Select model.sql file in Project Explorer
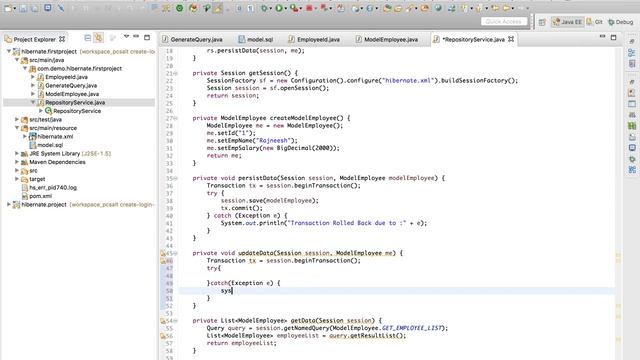The width and height of the screenshot is (640, 360). pyautogui.click(x=50, y=145)
